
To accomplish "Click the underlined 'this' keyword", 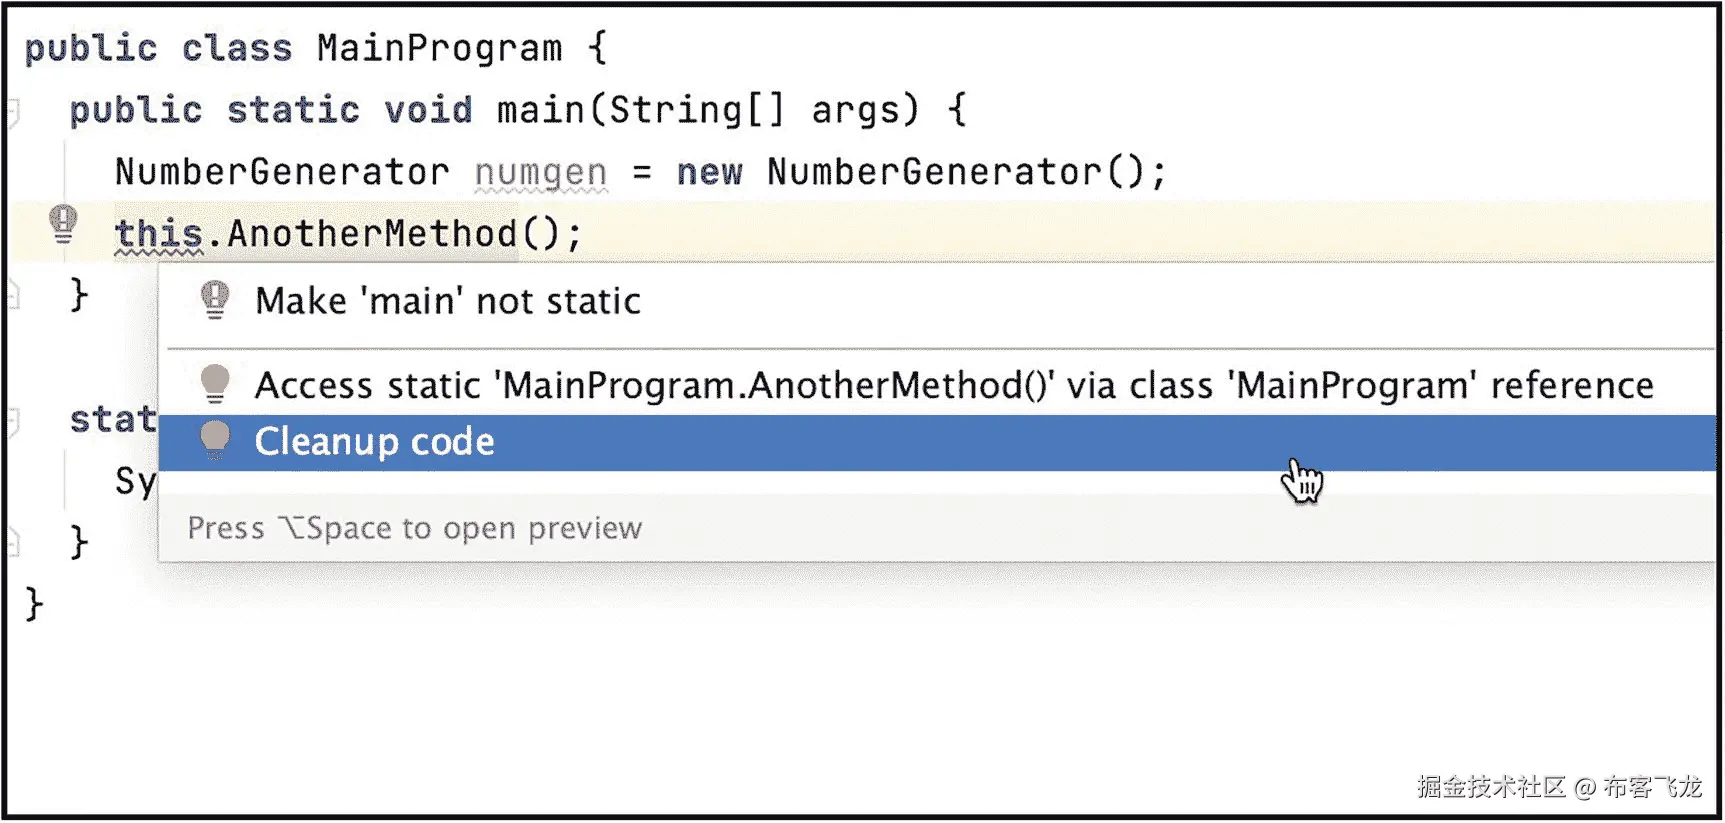I will (x=158, y=234).
